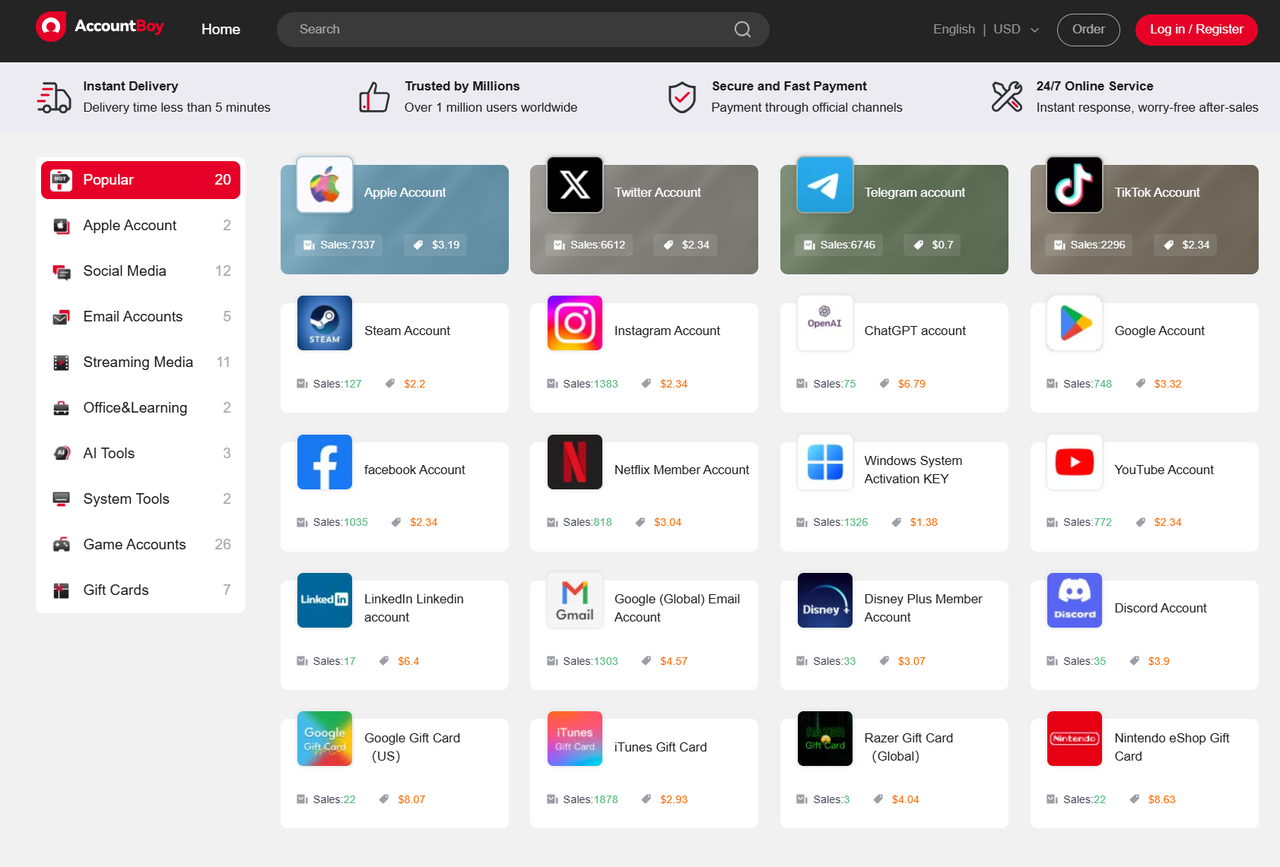Open the Telegram paper-plane icon

click(825, 184)
